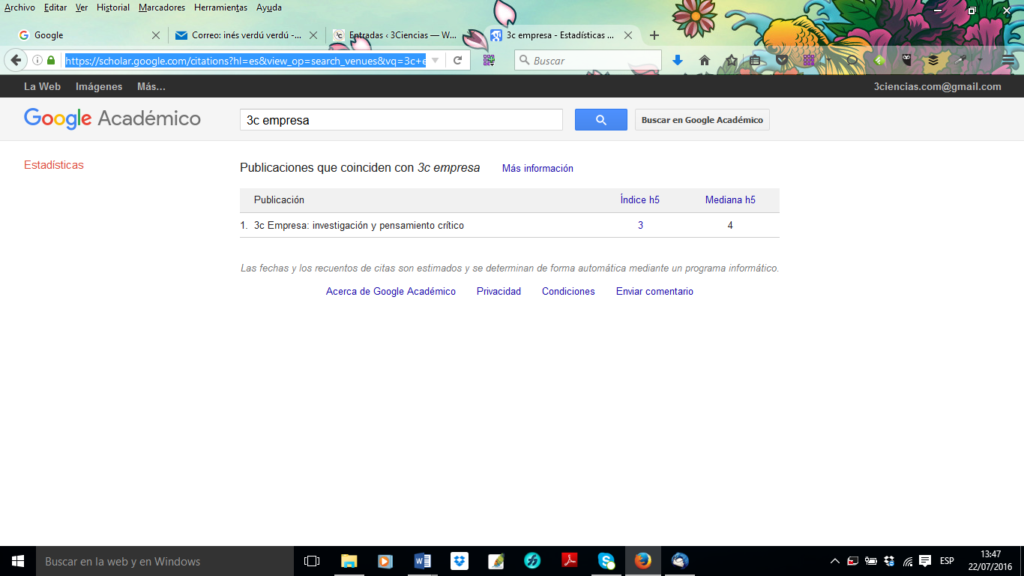Open a new tab with the plus icon
This screenshot has width=1024, height=576.
coord(654,33)
